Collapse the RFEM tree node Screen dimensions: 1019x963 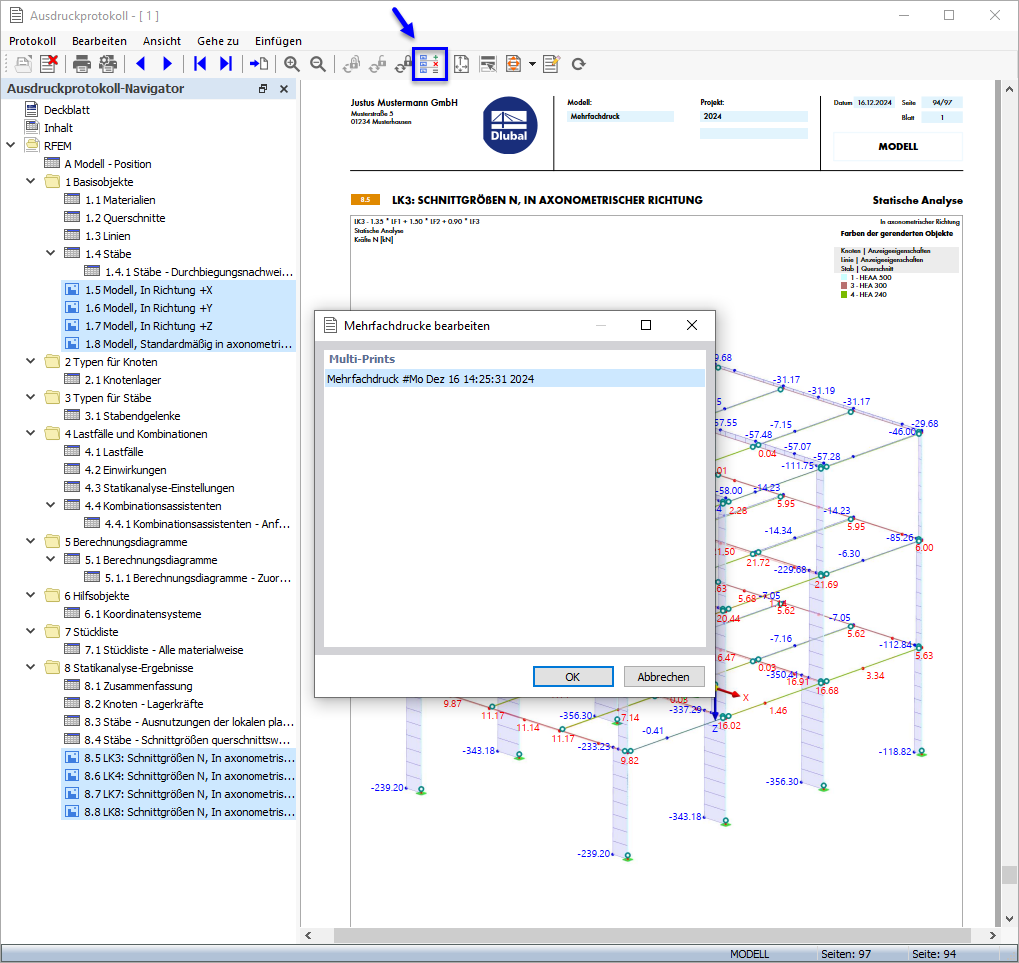11,145
